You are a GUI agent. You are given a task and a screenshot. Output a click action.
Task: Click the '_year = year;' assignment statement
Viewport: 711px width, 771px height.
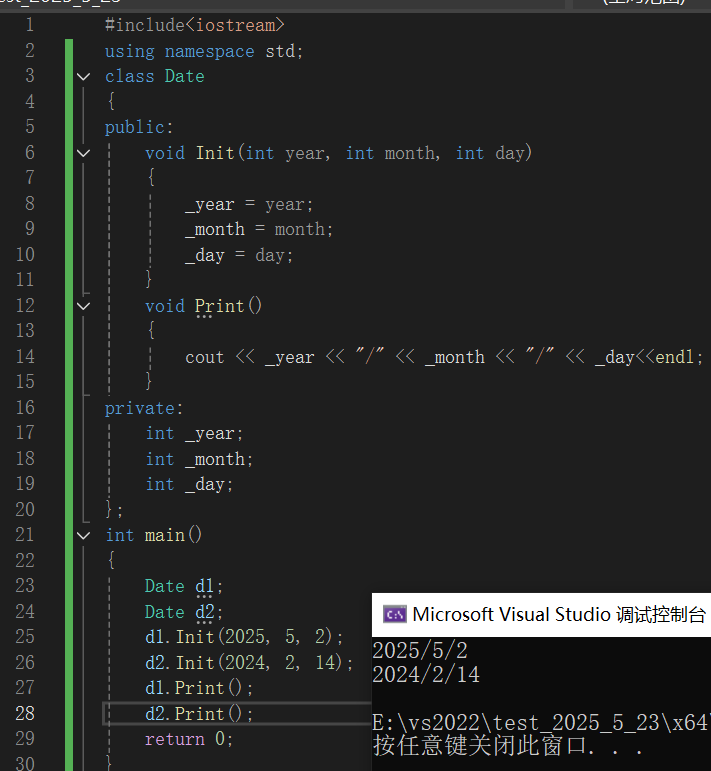click(249, 204)
